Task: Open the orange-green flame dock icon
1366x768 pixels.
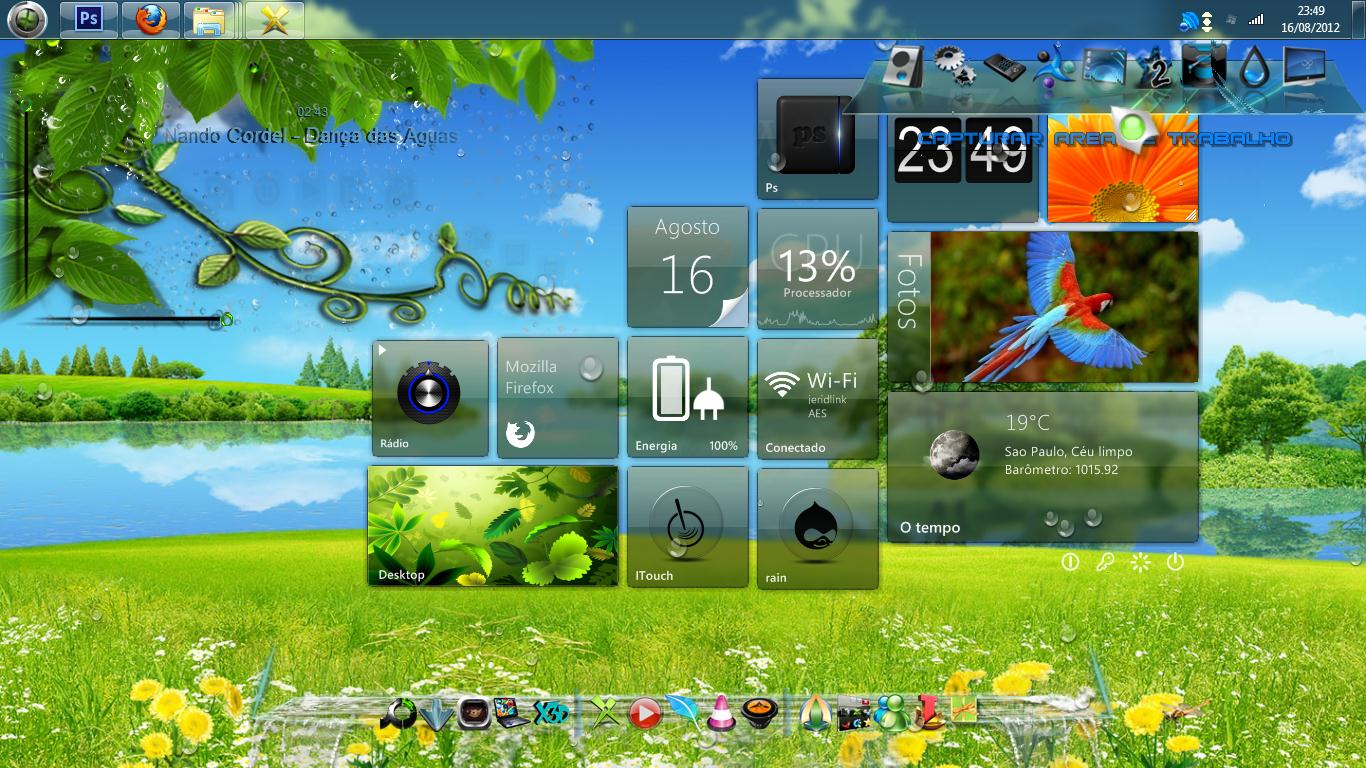Action: pyautogui.click(x=817, y=713)
